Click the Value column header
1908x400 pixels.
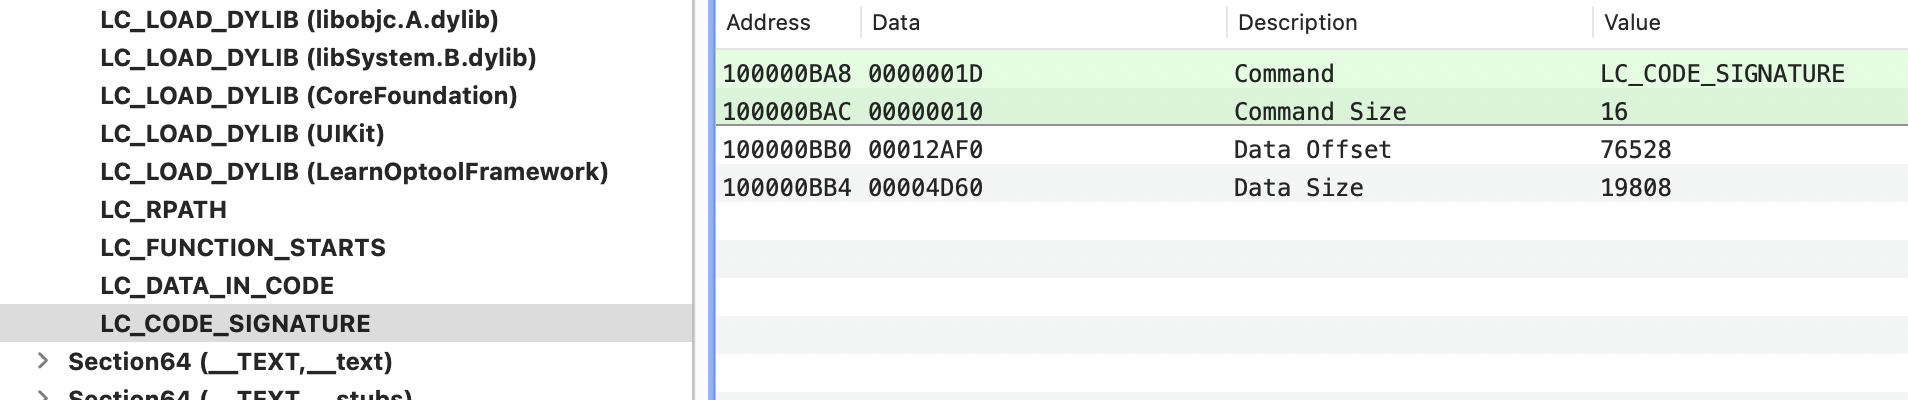pyautogui.click(x=1632, y=23)
